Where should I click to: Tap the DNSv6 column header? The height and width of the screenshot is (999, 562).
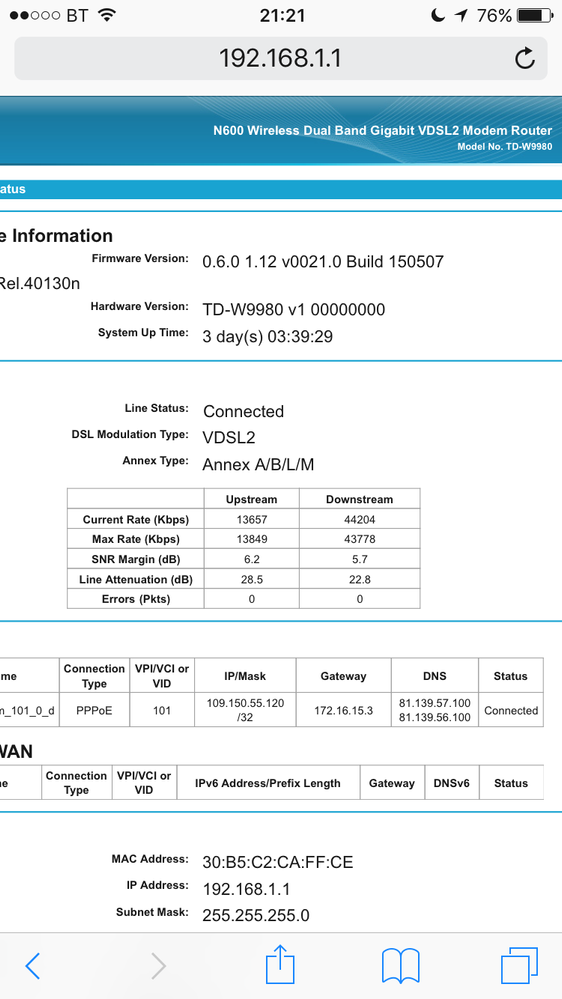click(452, 783)
